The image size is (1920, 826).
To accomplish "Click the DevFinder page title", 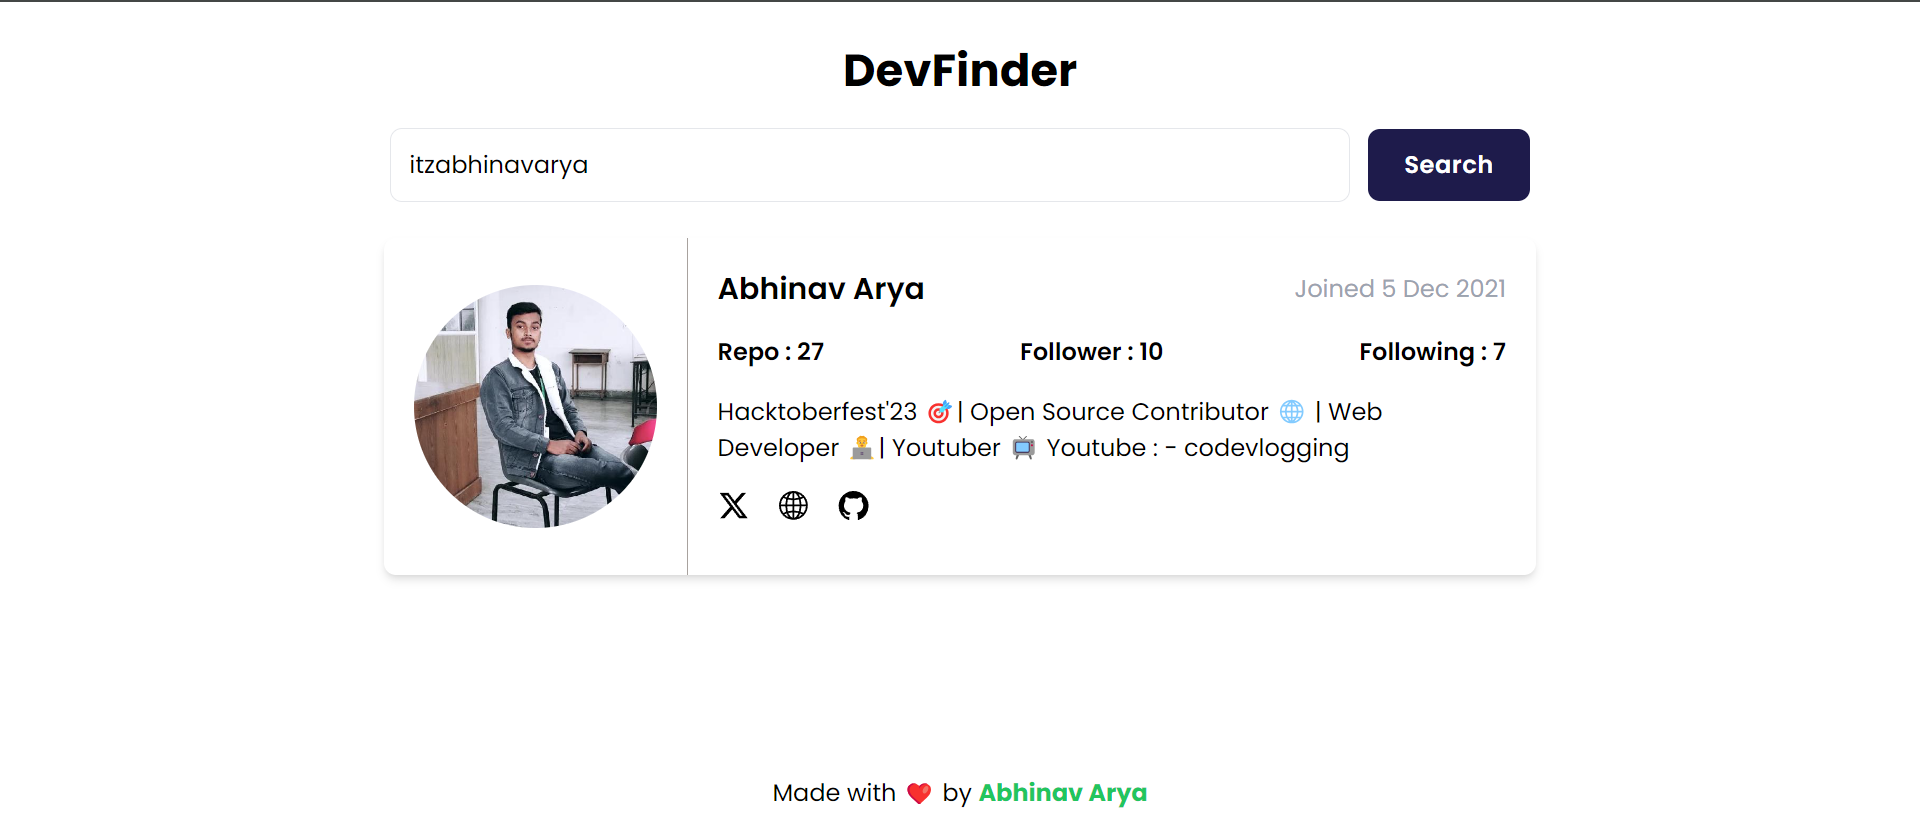I will click(x=960, y=70).
